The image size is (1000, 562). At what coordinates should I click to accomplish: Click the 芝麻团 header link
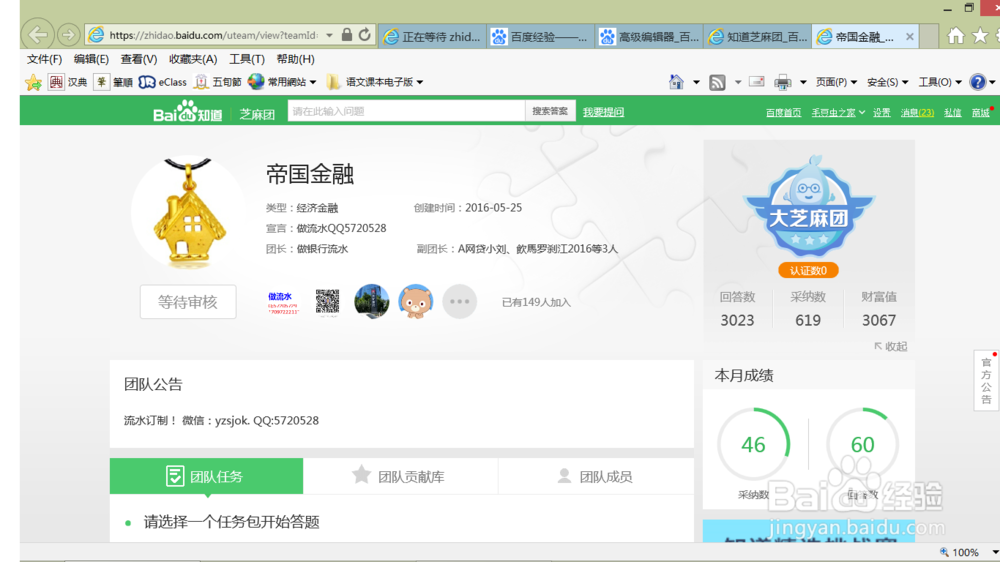[257, 114]
